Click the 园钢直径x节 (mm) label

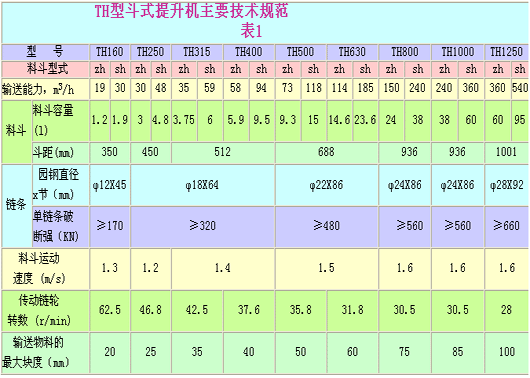click(60, 185)
